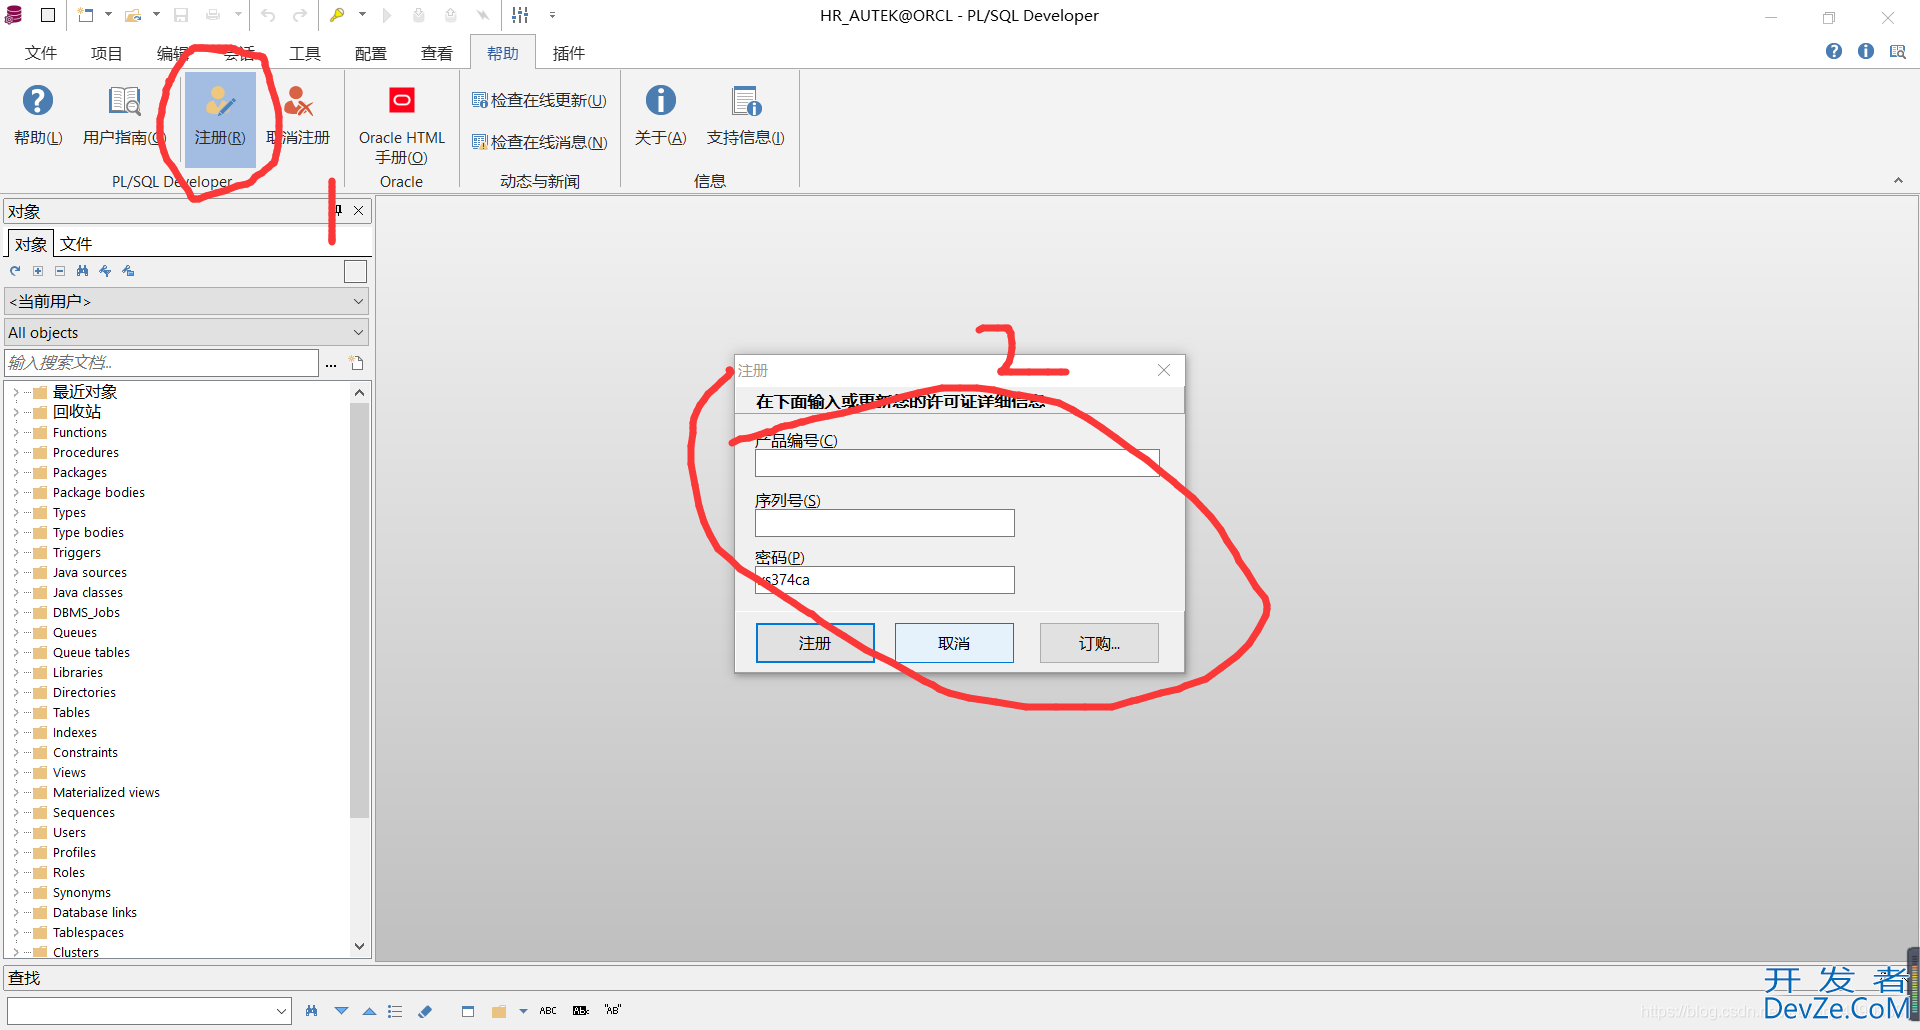
Task: Click the 密码(P) password field
Action: 885,580
